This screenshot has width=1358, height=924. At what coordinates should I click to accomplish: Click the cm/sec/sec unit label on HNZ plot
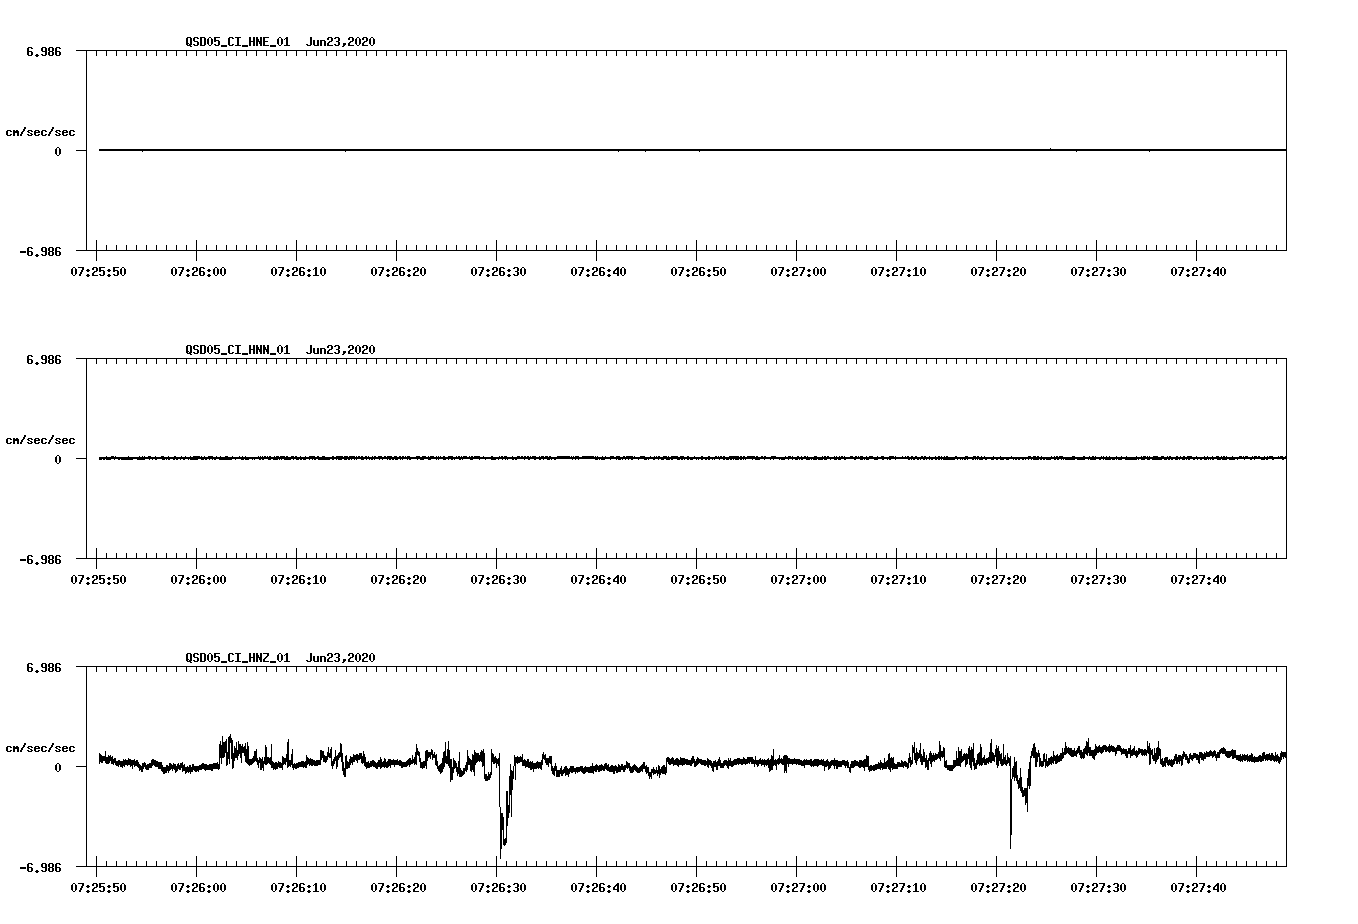pos(40,748)
